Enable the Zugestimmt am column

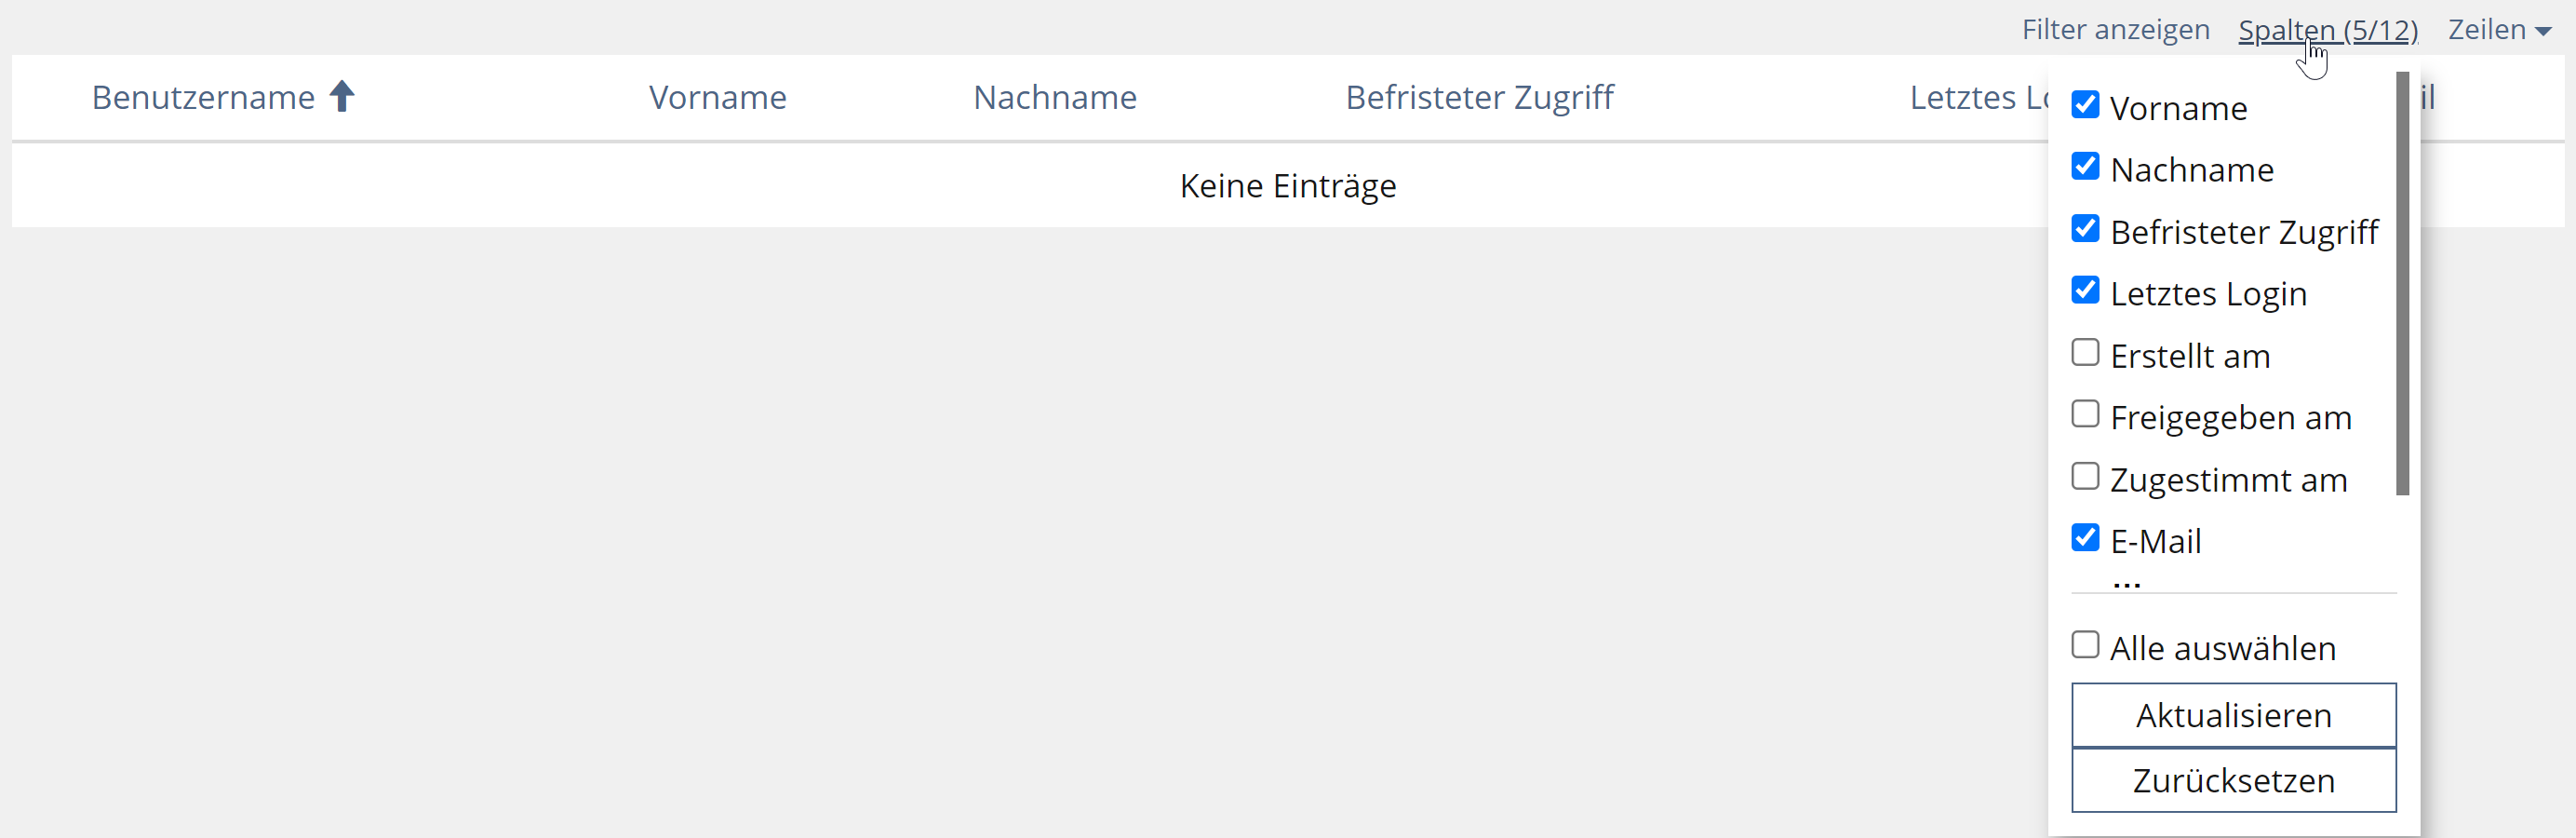click(2085, 477)
